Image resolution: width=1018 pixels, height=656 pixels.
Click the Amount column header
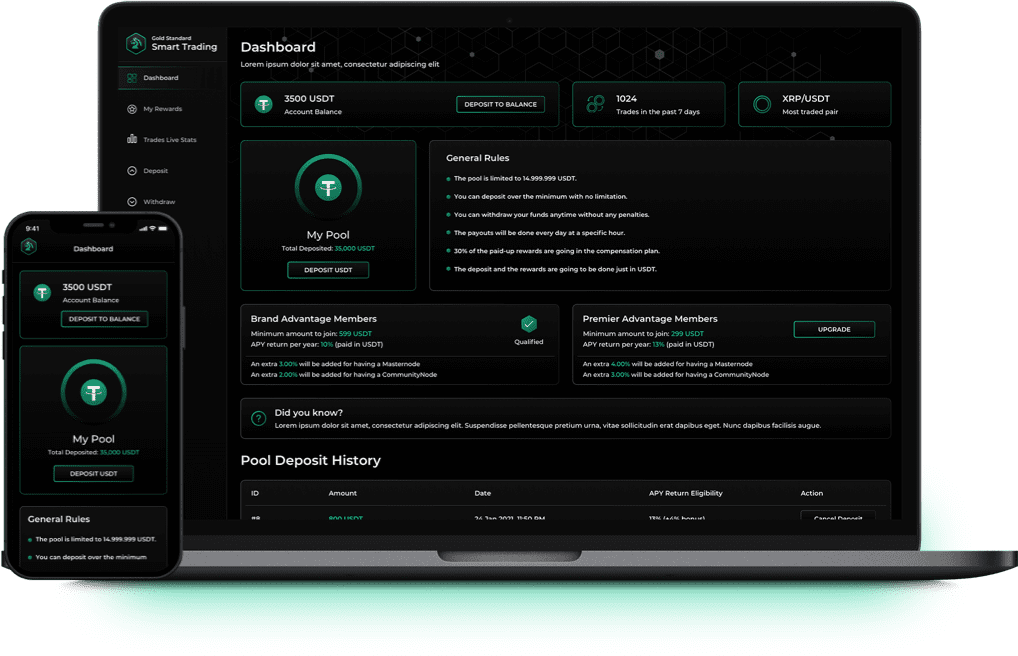point(343,494)
